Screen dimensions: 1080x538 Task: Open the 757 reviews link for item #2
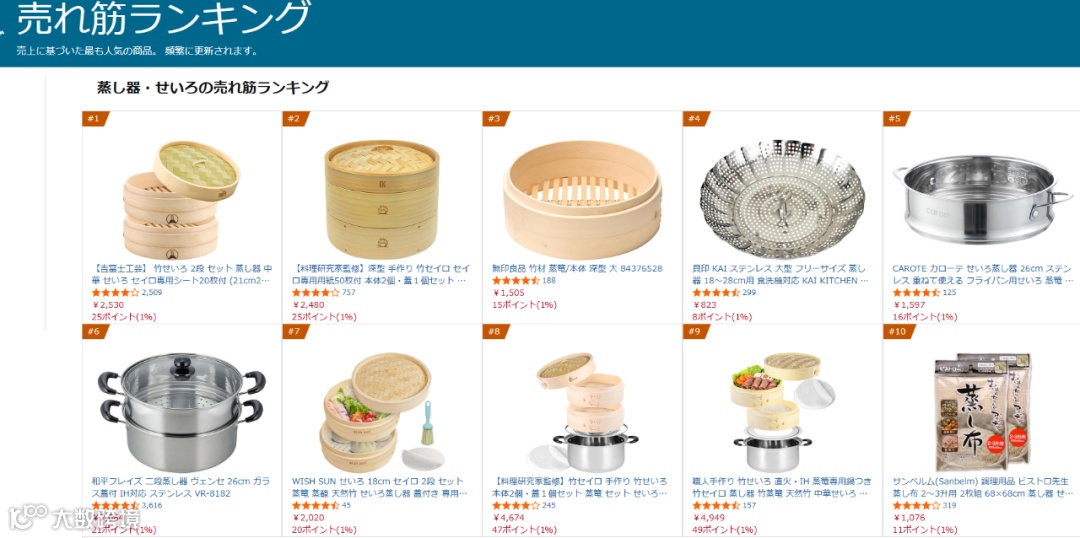click(349, 293)
